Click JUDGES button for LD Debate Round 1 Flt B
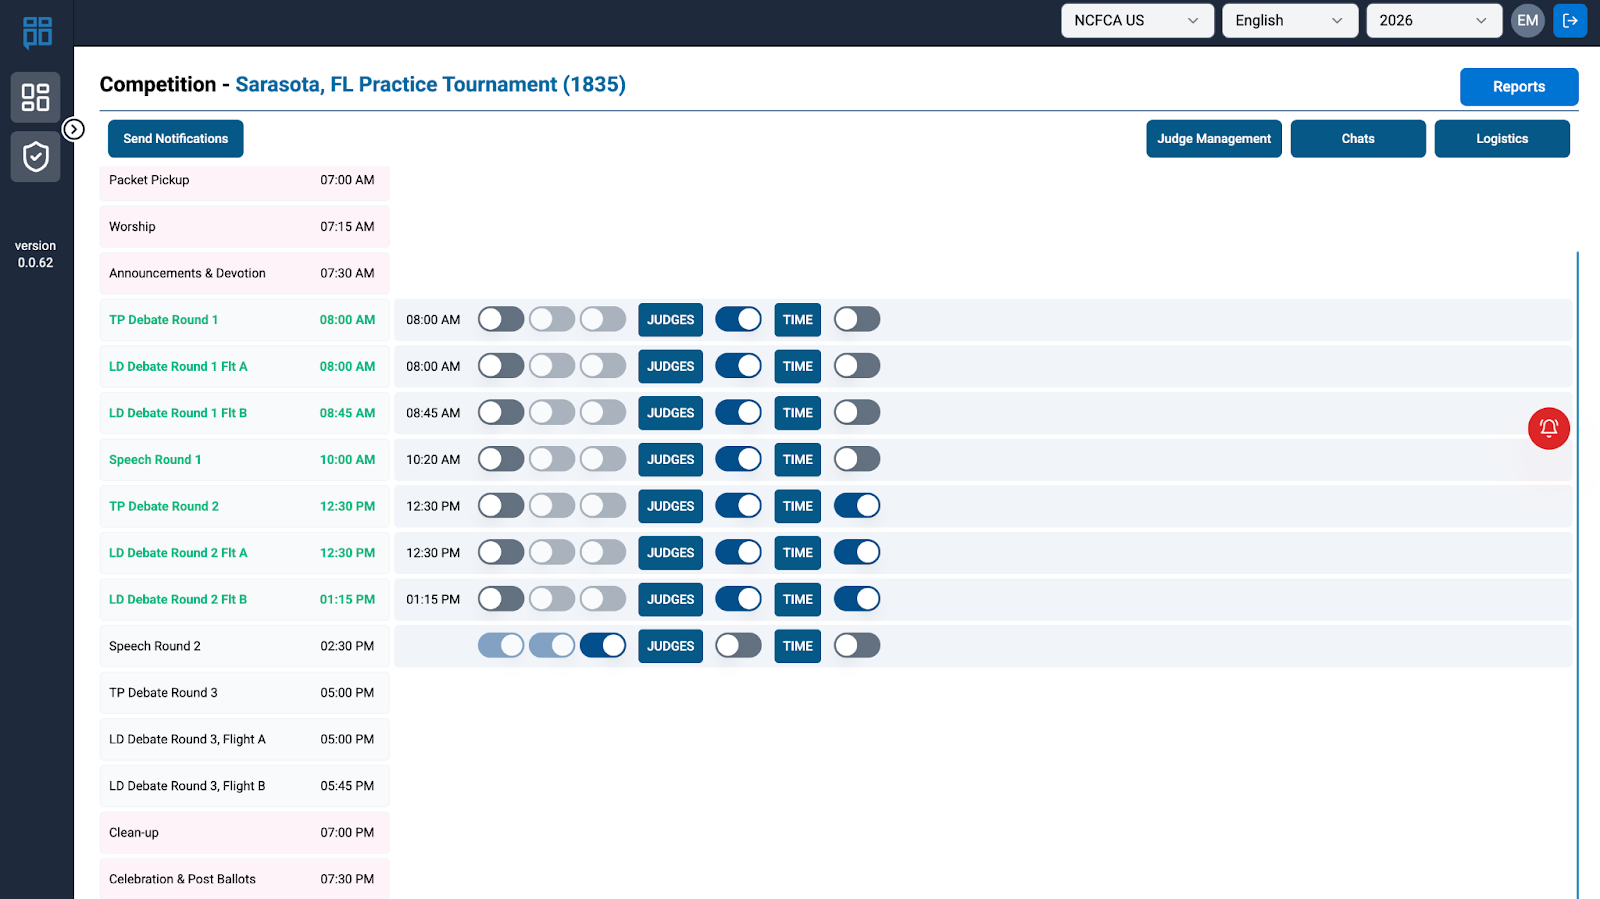 [670, 413]
